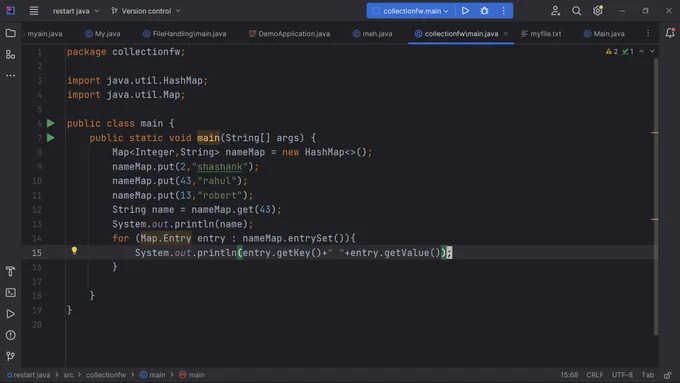Viewport: 680px width, 383px height.
Task: Click main class breadcrumb
Action: tap(153, 375)
